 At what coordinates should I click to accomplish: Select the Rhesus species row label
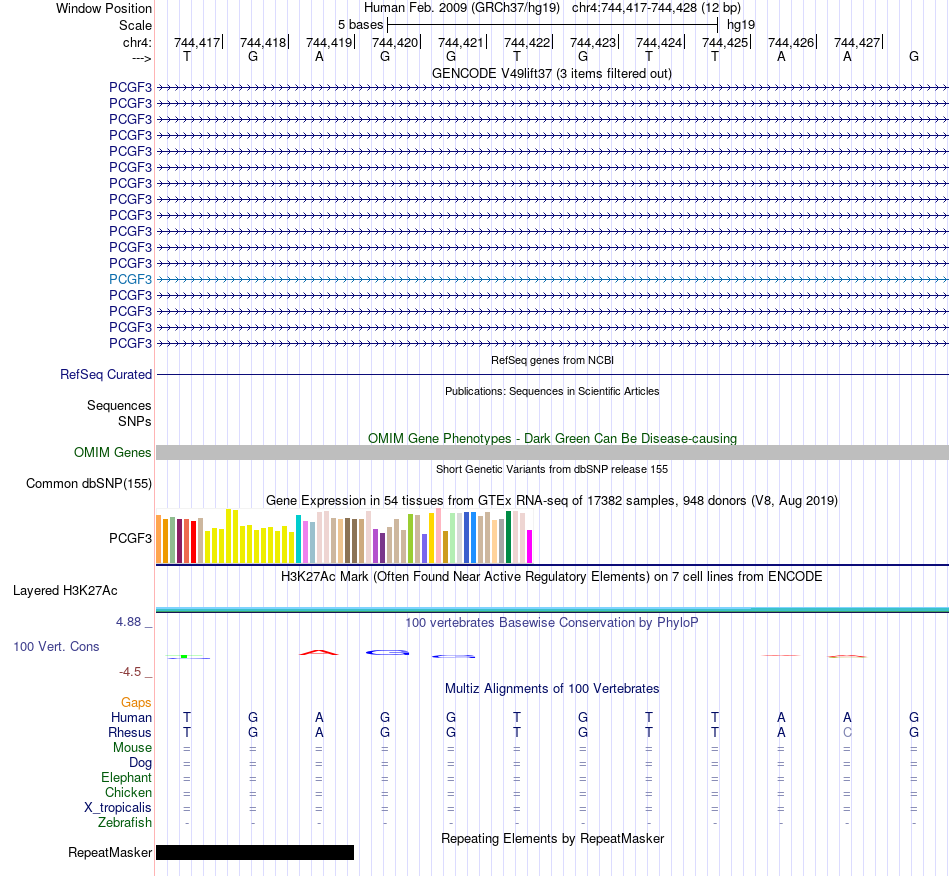tap(130, 732)
